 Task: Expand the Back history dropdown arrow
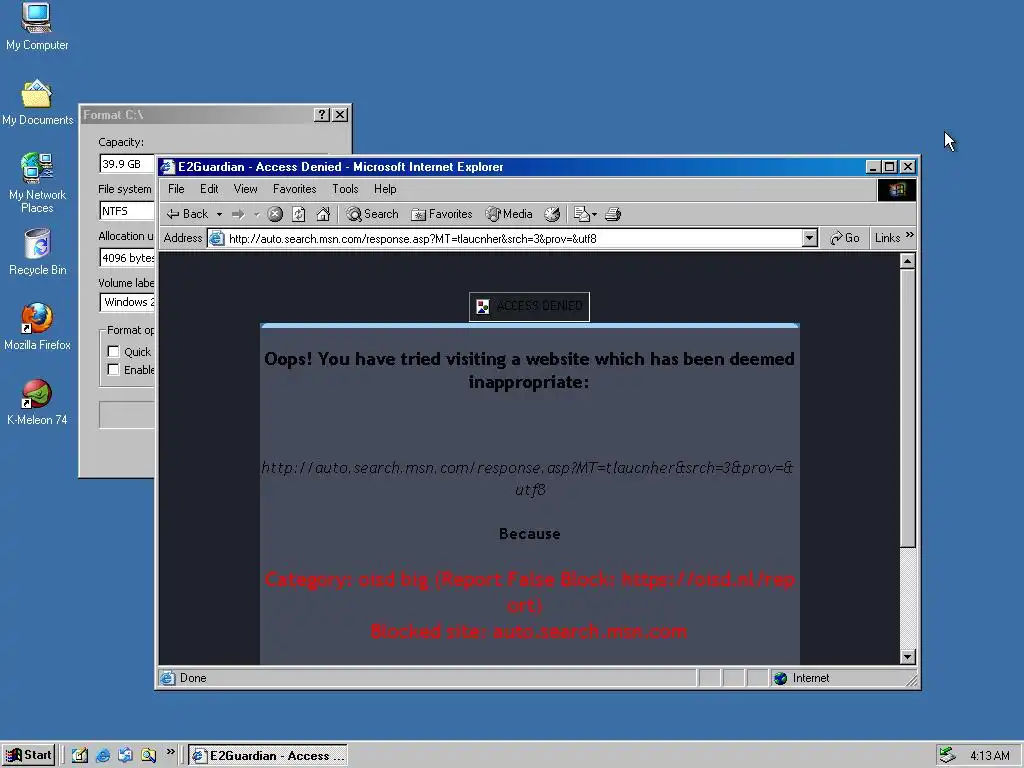click(x=219, y=214)
